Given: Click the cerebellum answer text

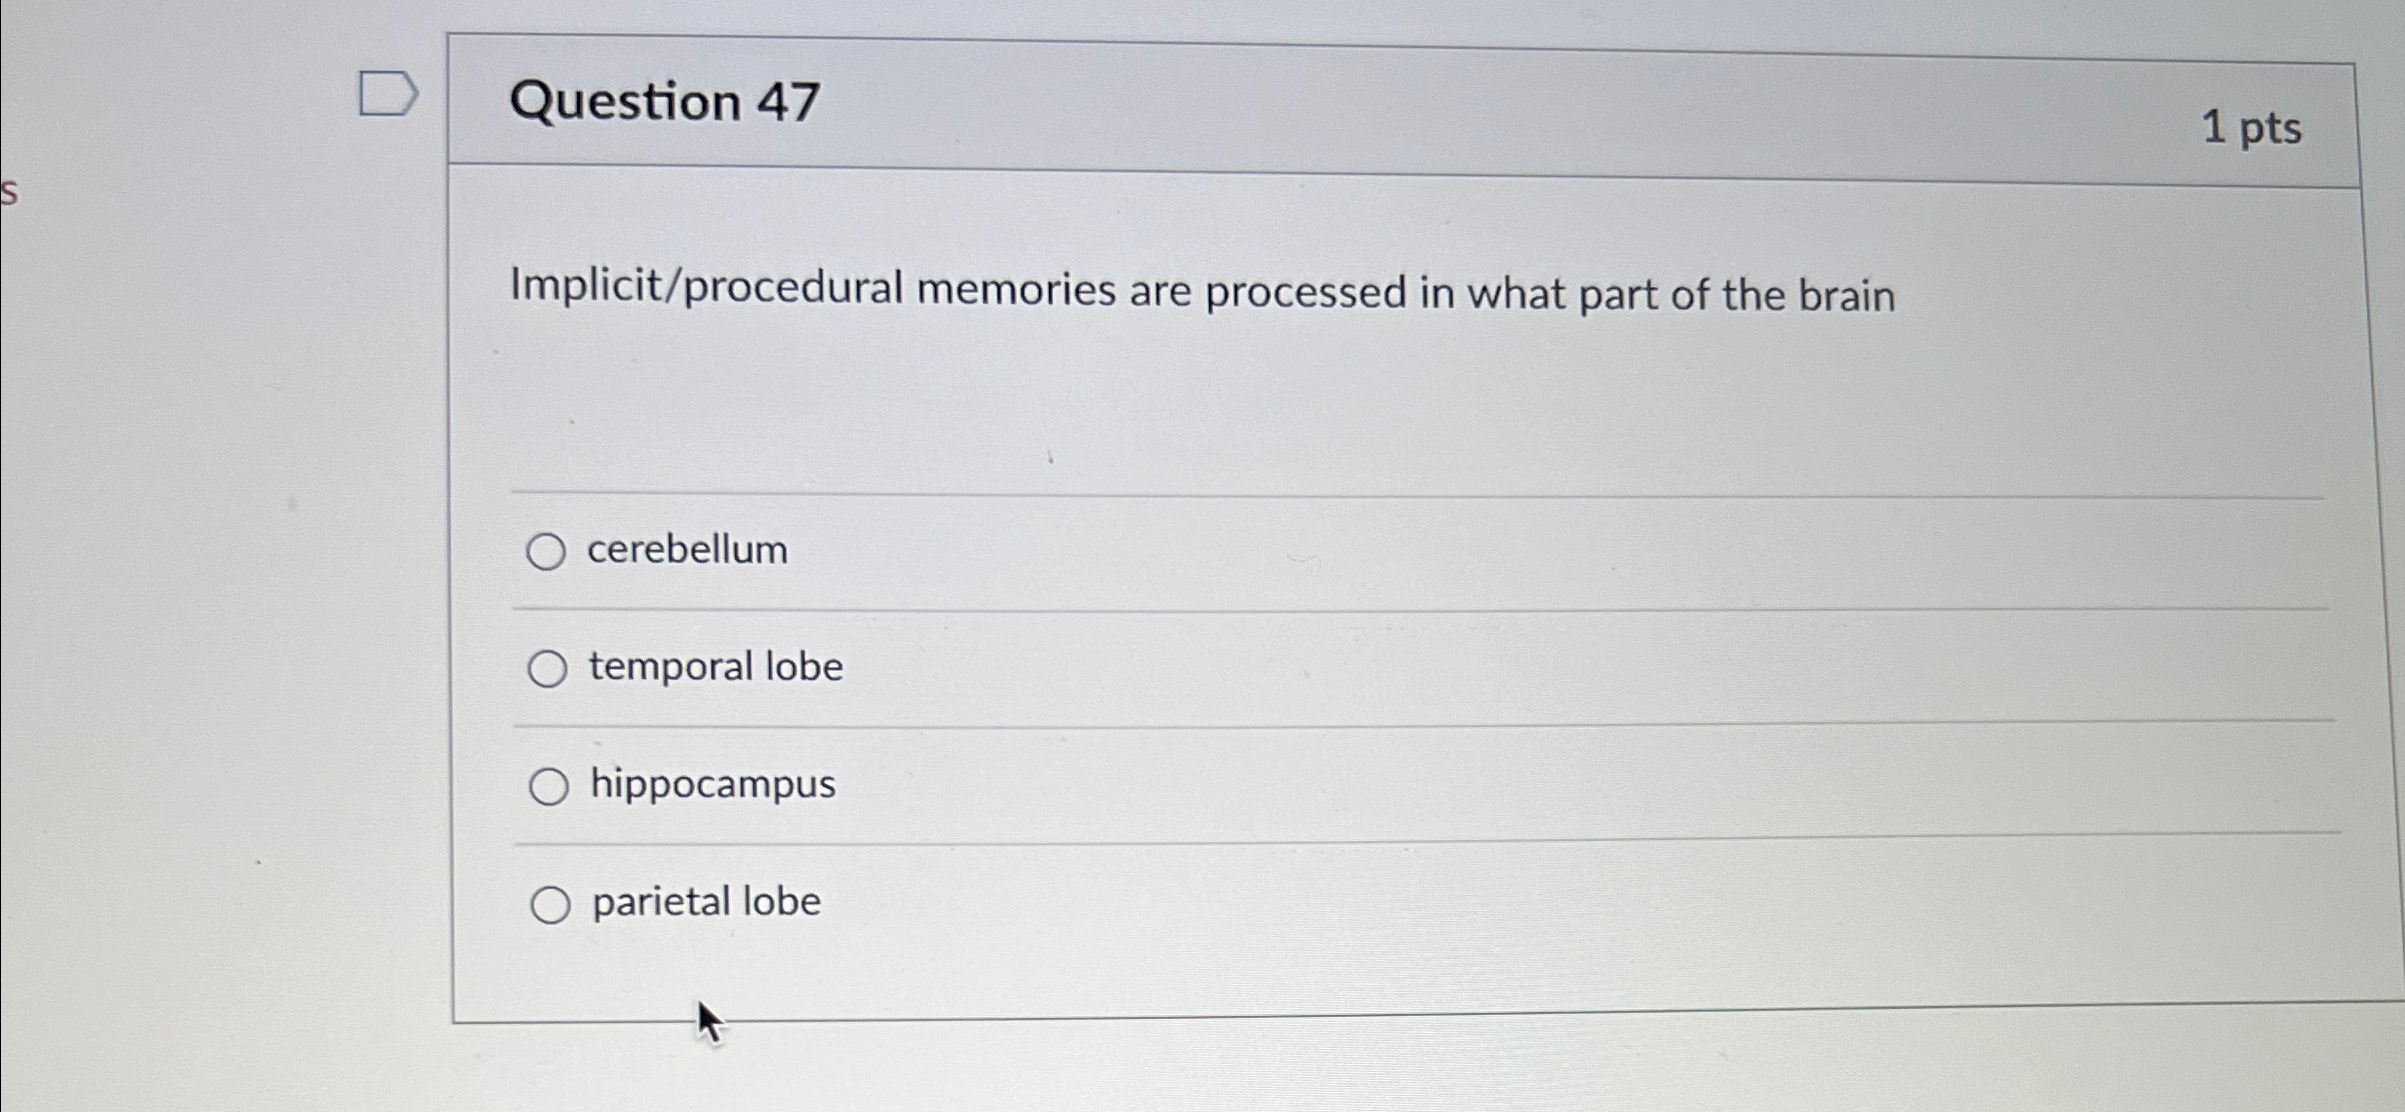Looking at the screenshot, I should tap(686, 550).
